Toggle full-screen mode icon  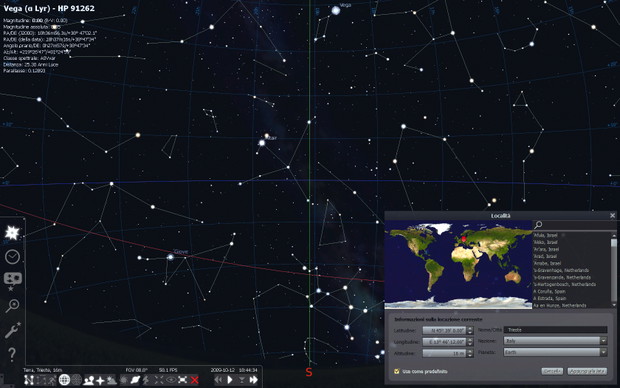point(182,380)
